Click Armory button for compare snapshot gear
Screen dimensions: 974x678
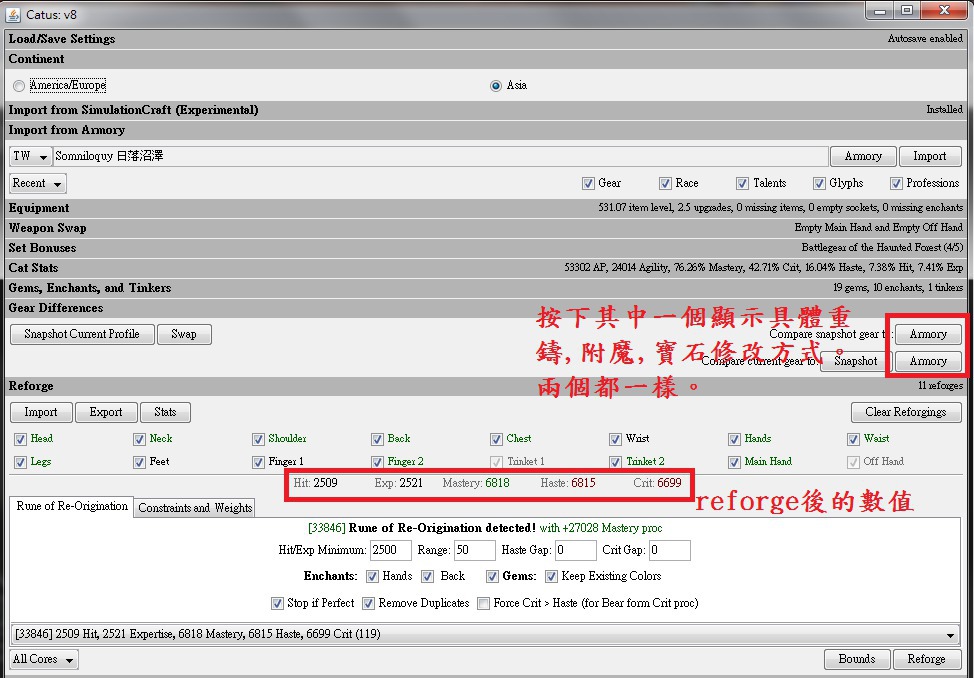pyautogui.click(x=928, y=334)
